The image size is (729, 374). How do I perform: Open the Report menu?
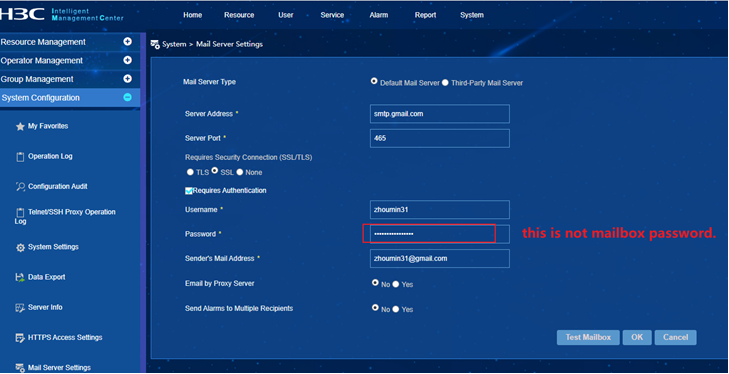425,15
